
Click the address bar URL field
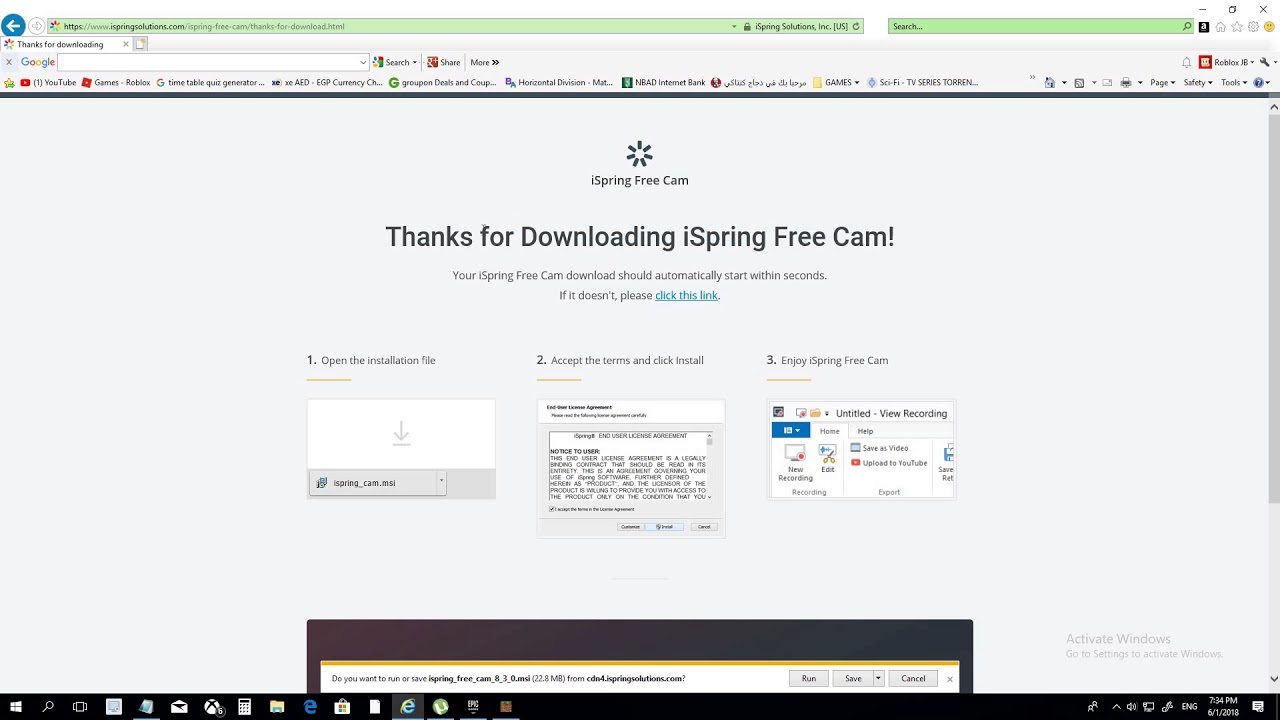click(x=390, y=26)
